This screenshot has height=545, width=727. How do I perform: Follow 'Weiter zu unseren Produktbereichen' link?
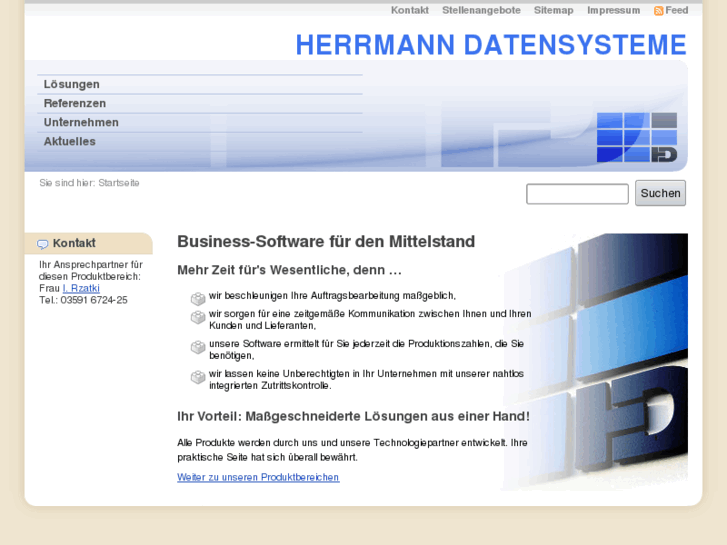[x=258, y=477]
